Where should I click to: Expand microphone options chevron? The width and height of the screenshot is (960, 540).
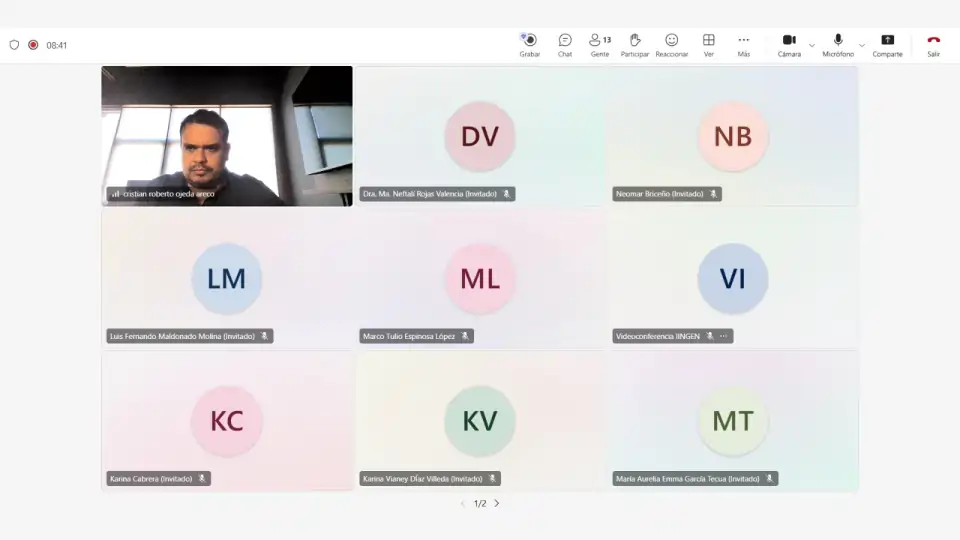click(861, 45)
